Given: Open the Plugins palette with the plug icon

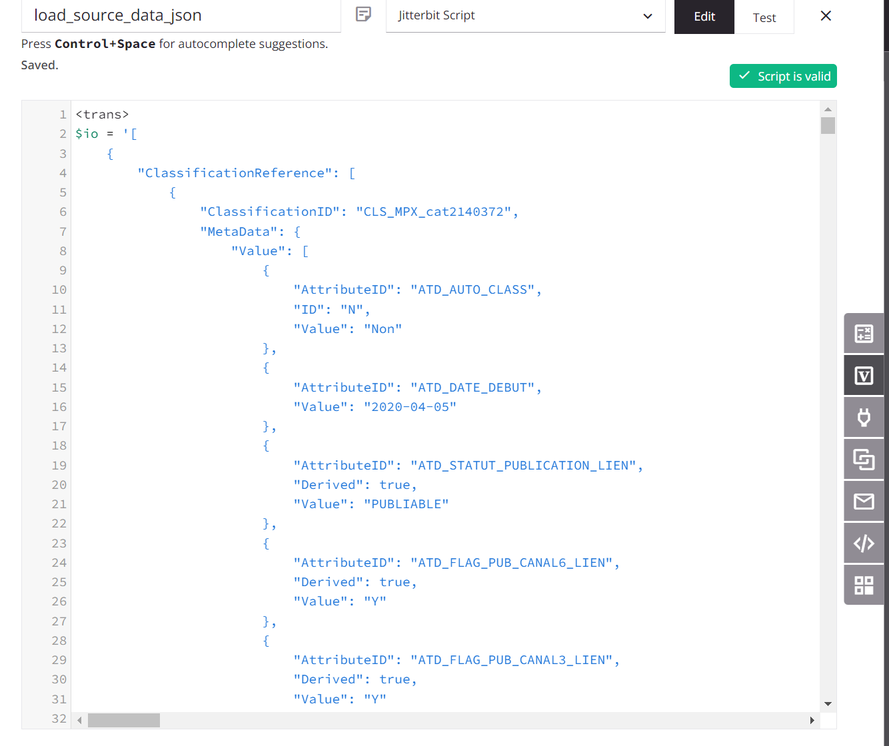Looking at the screenshot, I should click(863, 417).
